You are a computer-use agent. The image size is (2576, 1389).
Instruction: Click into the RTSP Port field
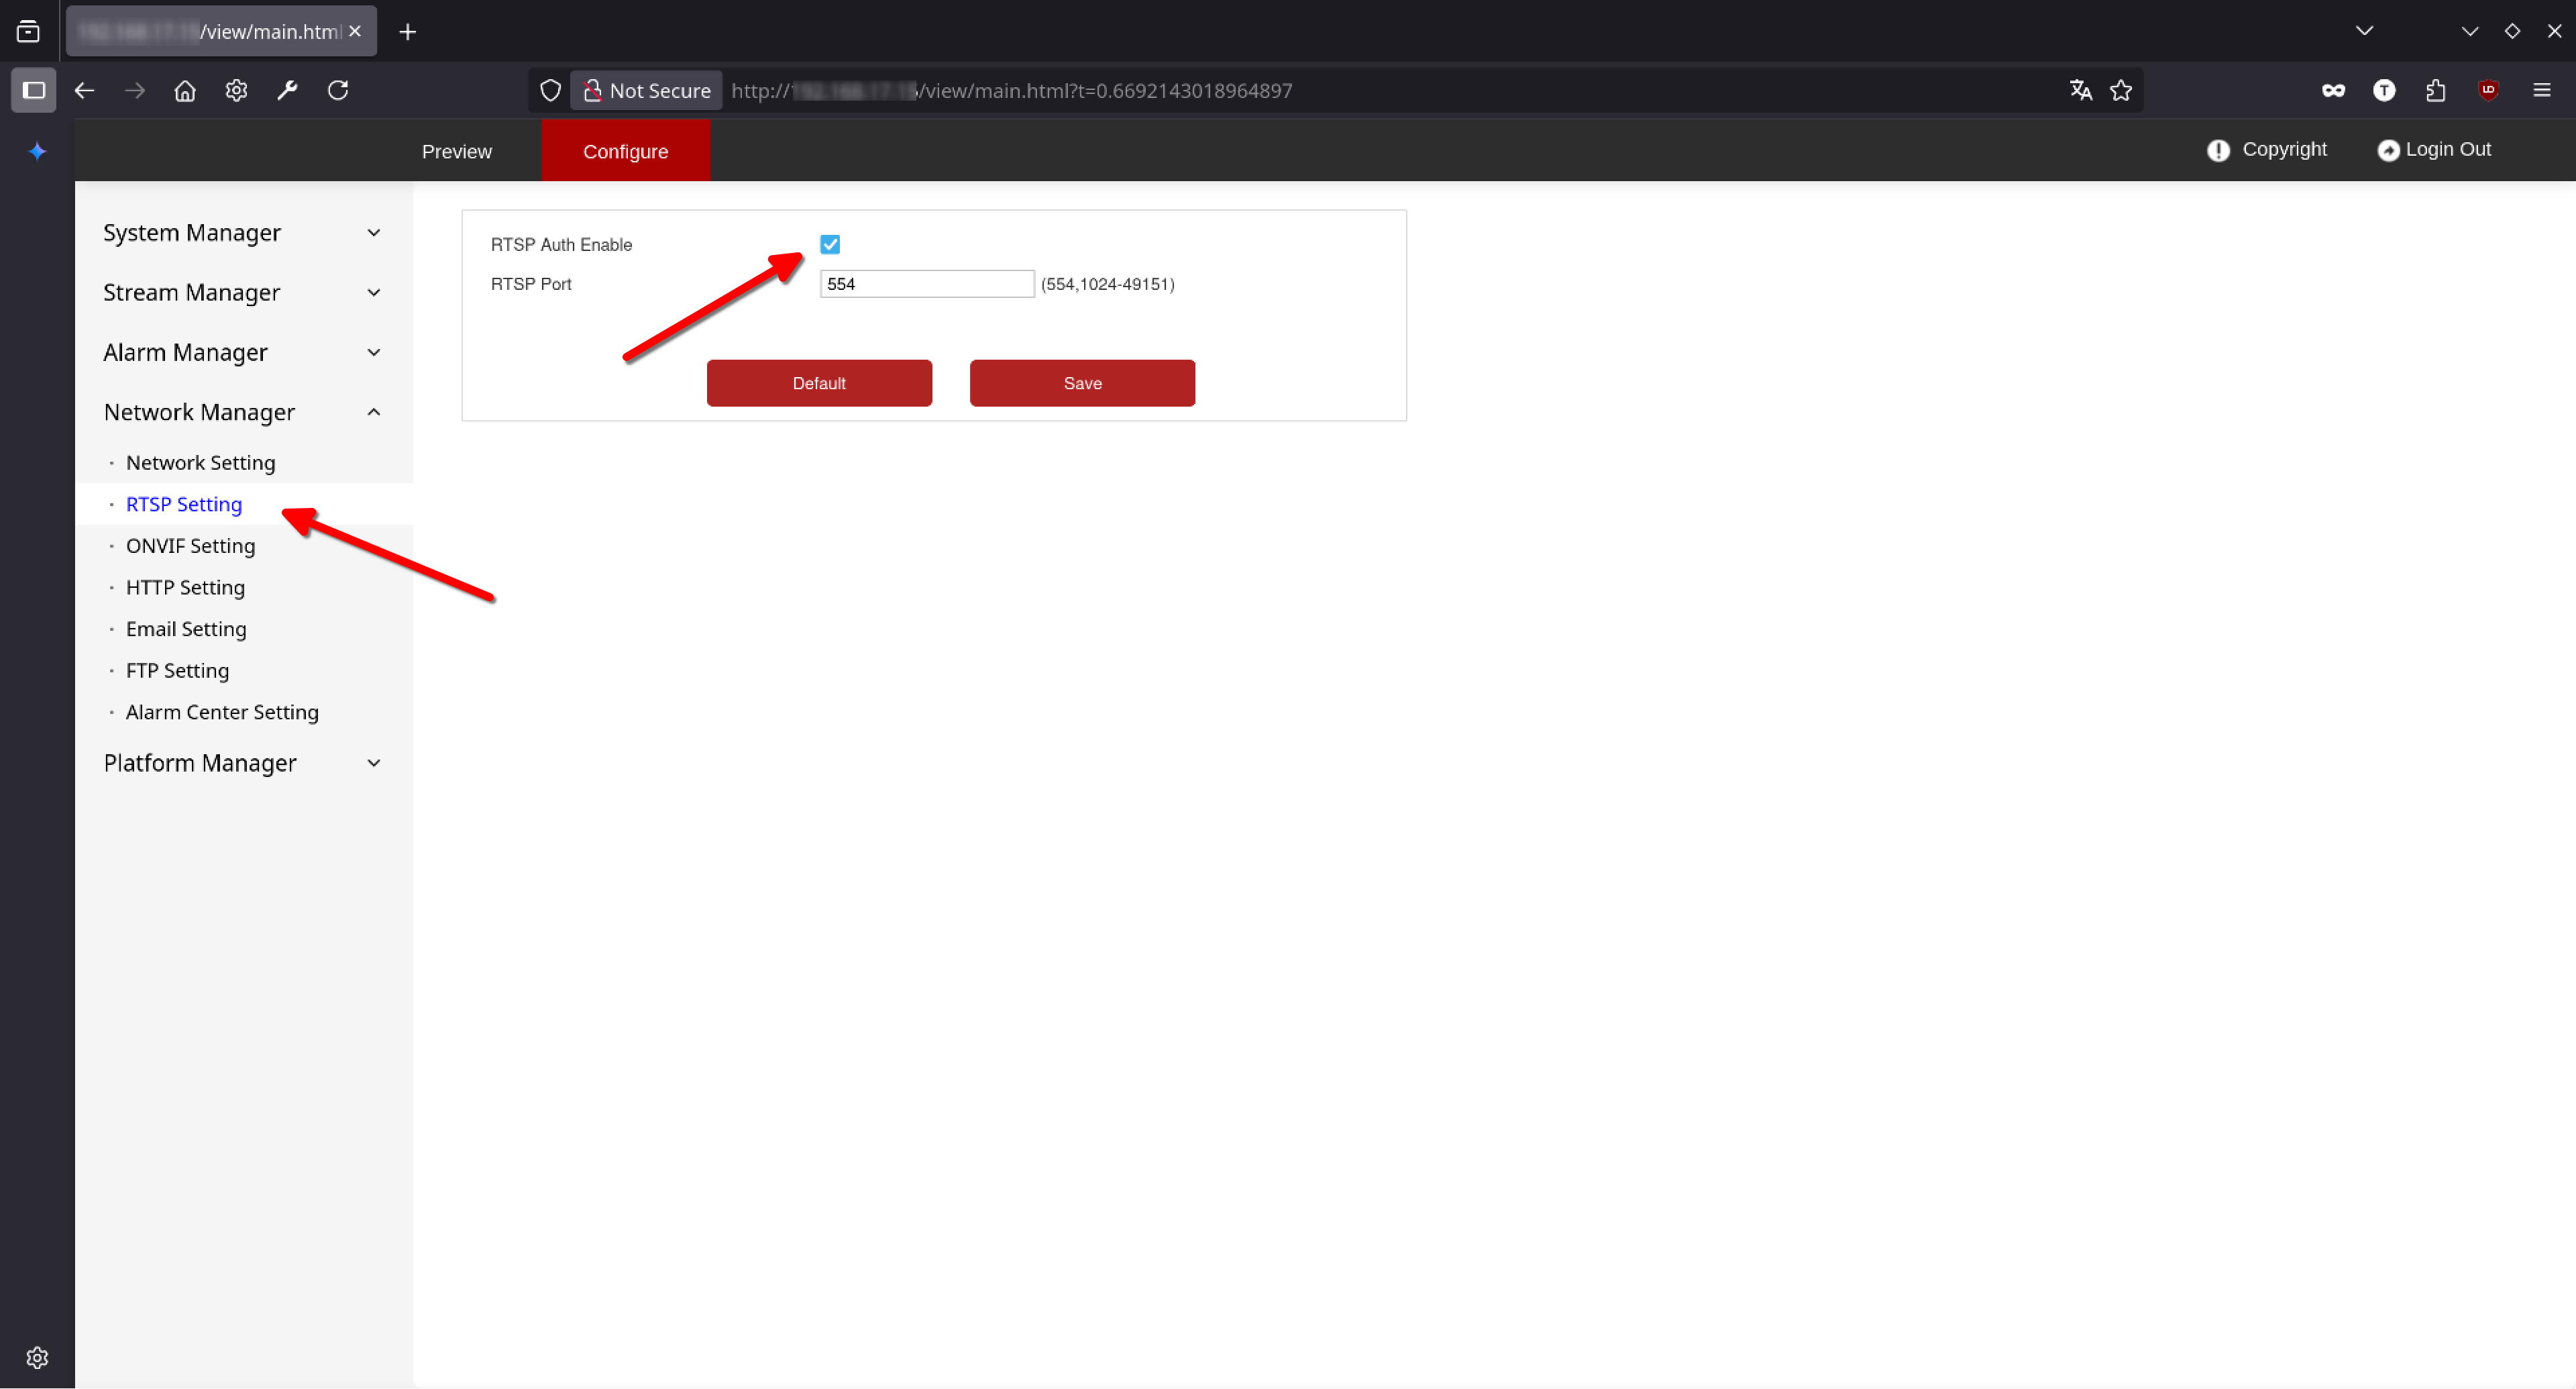926,284
